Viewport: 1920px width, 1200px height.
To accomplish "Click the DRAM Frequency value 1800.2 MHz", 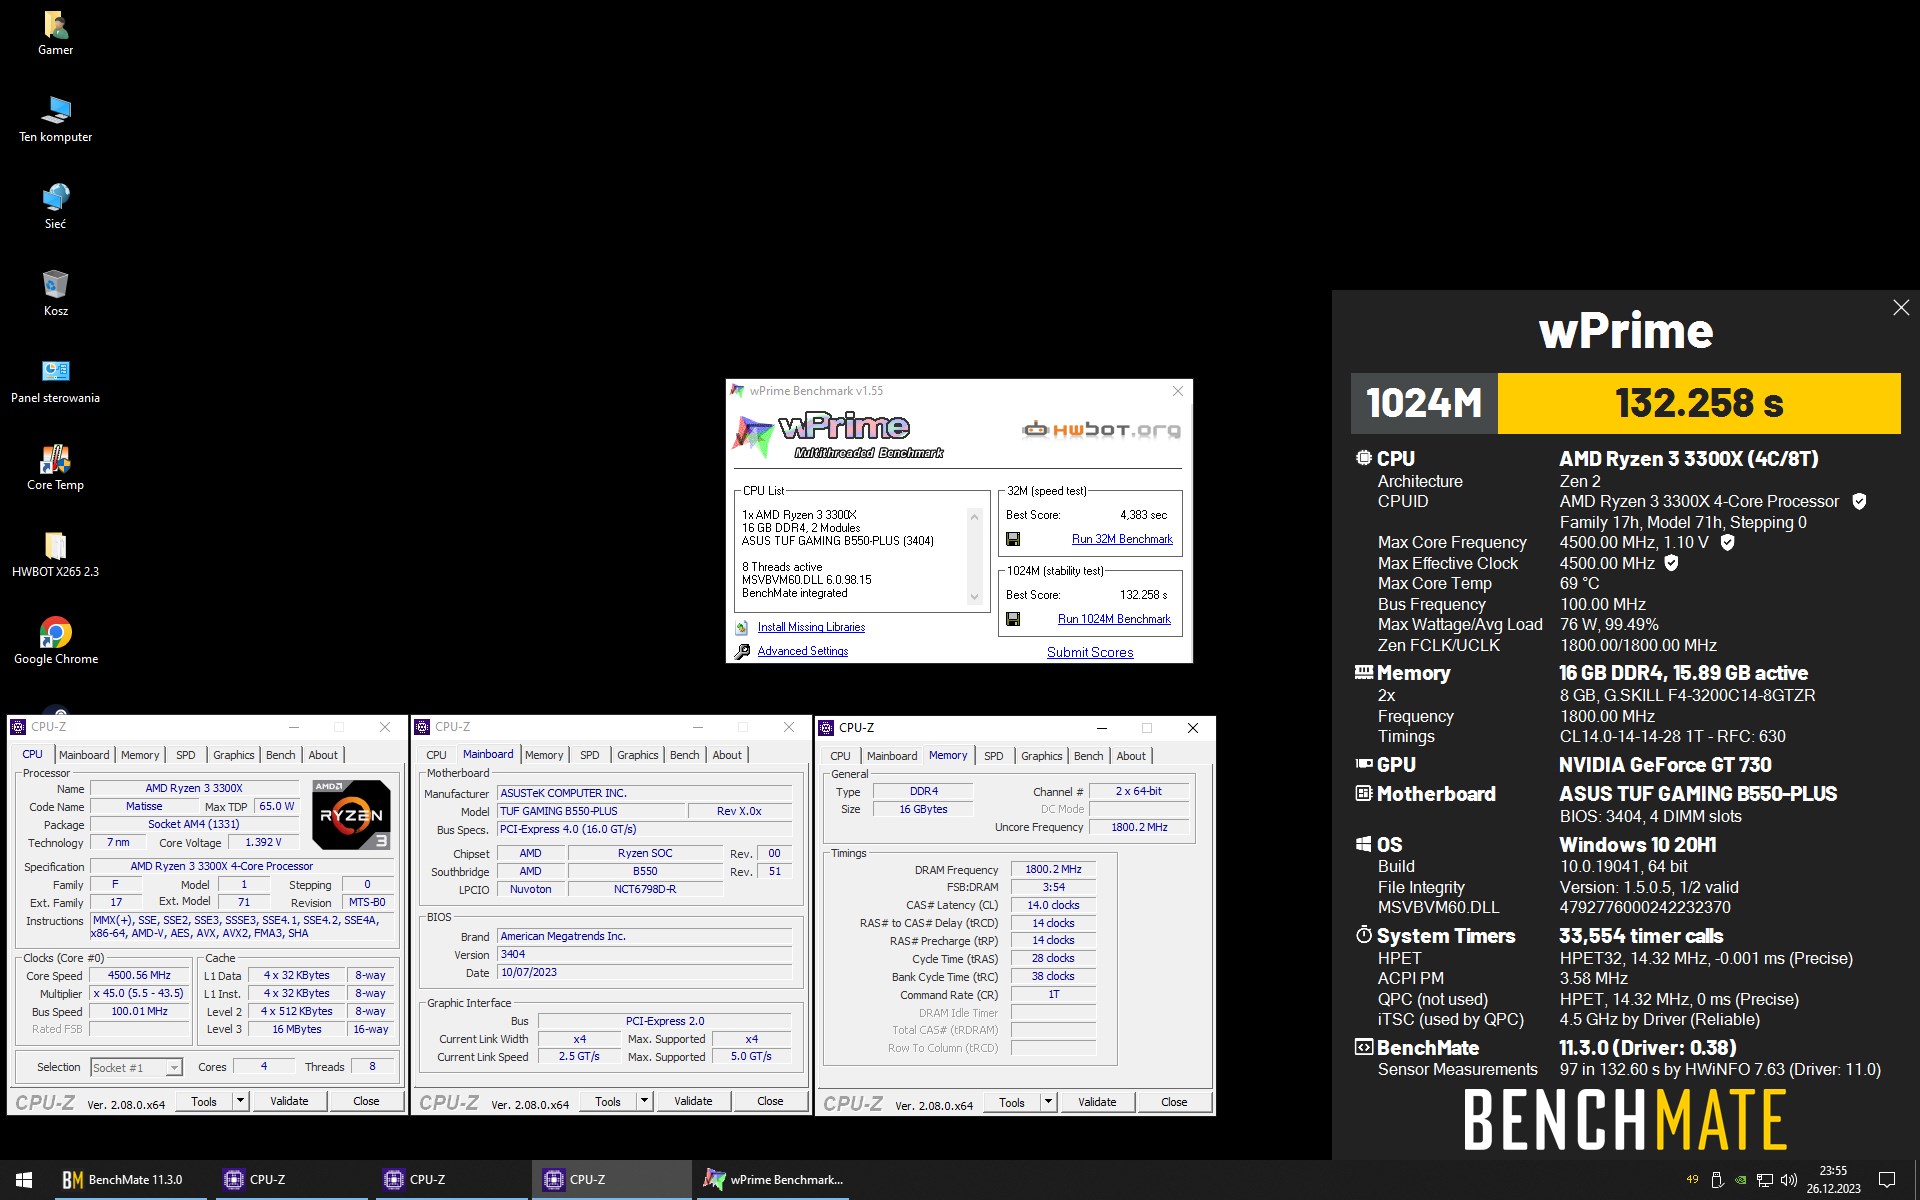I will [x=1053, y=870].
